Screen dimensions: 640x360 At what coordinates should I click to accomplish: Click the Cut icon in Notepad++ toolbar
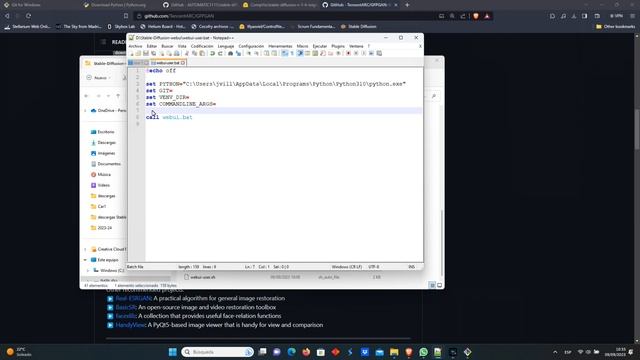pos(187,53)
